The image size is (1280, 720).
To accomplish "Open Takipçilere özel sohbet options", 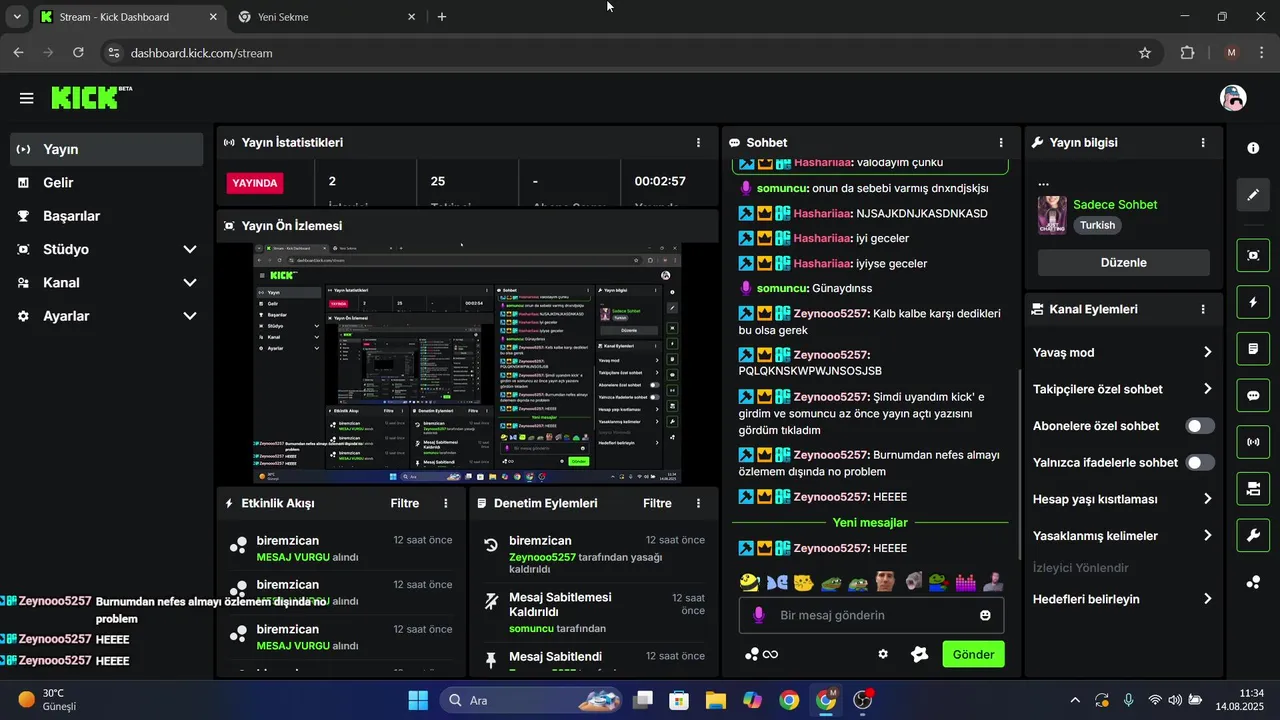I will [x=1123, y=389].
